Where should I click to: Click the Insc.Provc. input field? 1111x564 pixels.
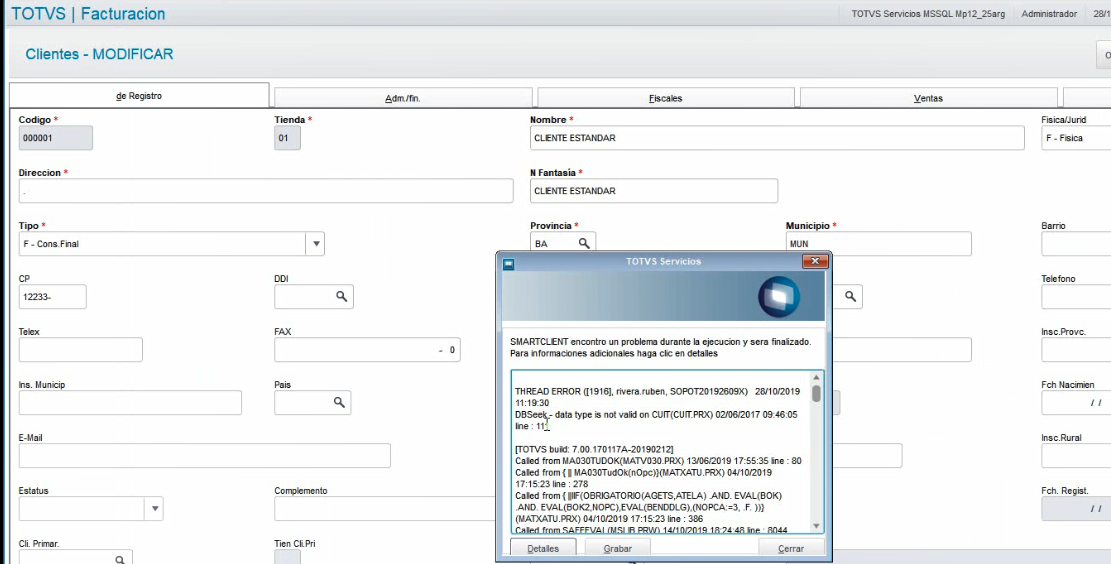1076,350
